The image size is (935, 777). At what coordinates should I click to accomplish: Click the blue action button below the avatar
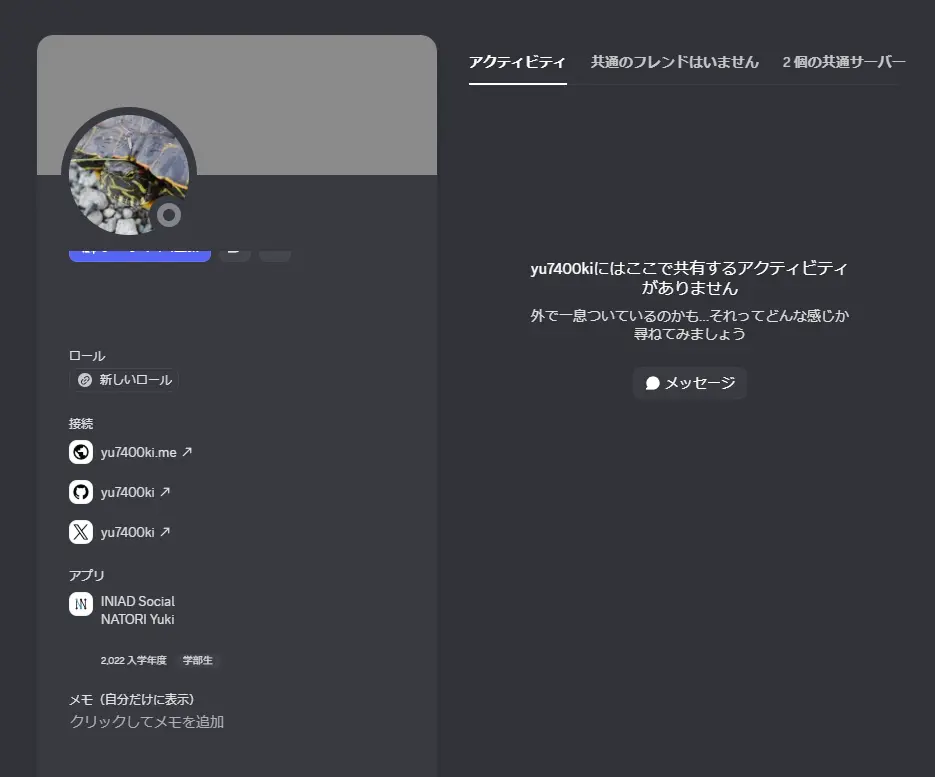(139, 252)
